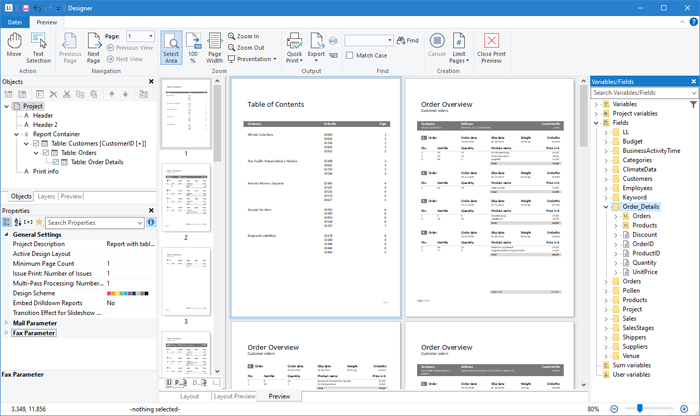The height and width of the screenshot is (416, 700).
Task: Collapse the Order_Details fields folder
Action: tap(606, 207)
